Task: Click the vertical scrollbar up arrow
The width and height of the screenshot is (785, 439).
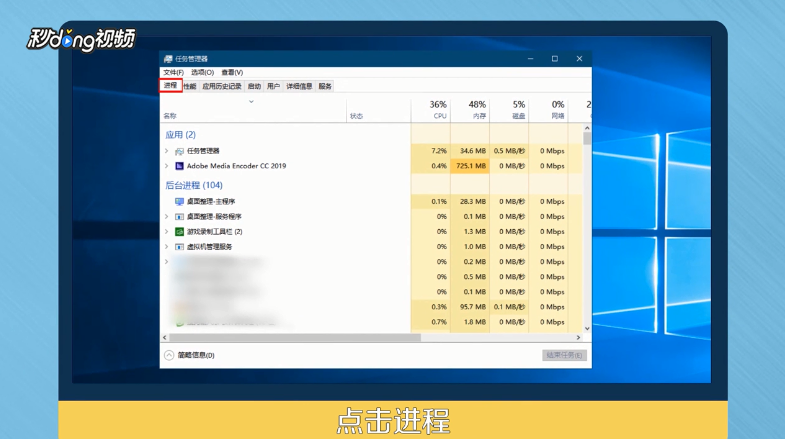Action: pos(587,128)
